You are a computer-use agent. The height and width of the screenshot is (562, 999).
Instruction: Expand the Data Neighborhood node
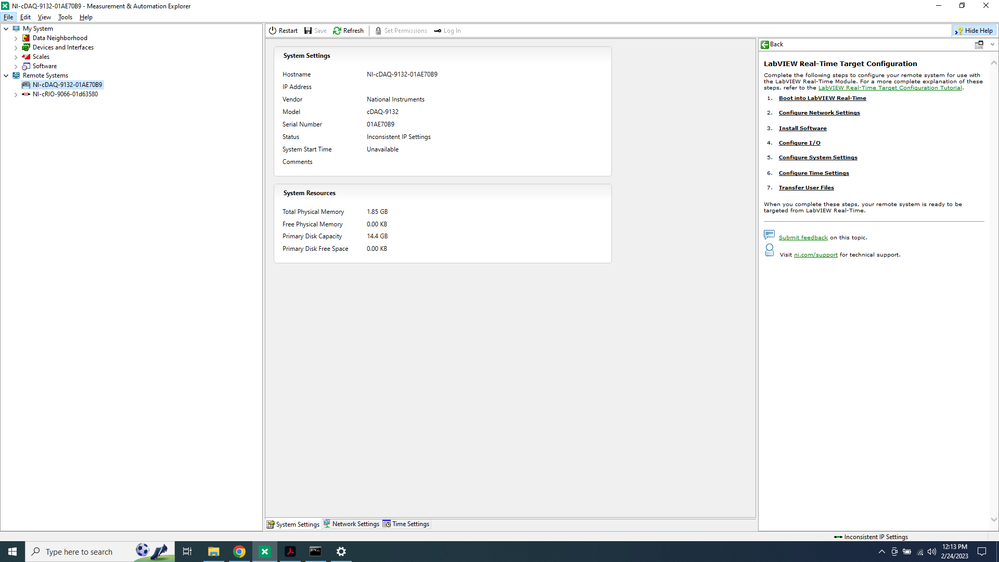(x=16, y=38)
